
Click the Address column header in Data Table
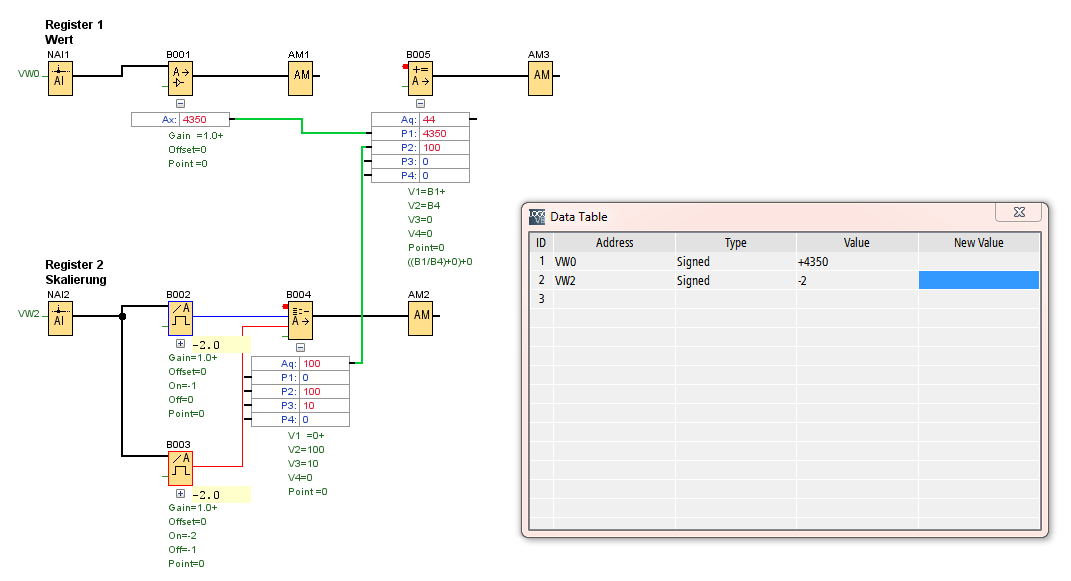pos(614,243)
